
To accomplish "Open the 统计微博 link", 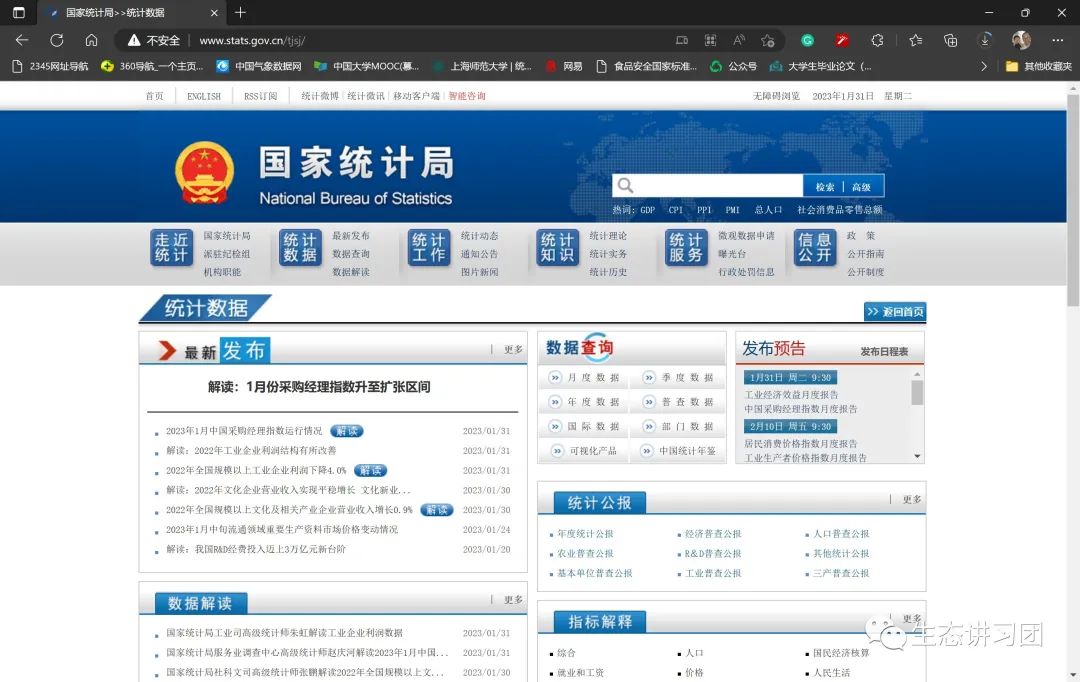I will pyautogui.click(x=320, y=96).
